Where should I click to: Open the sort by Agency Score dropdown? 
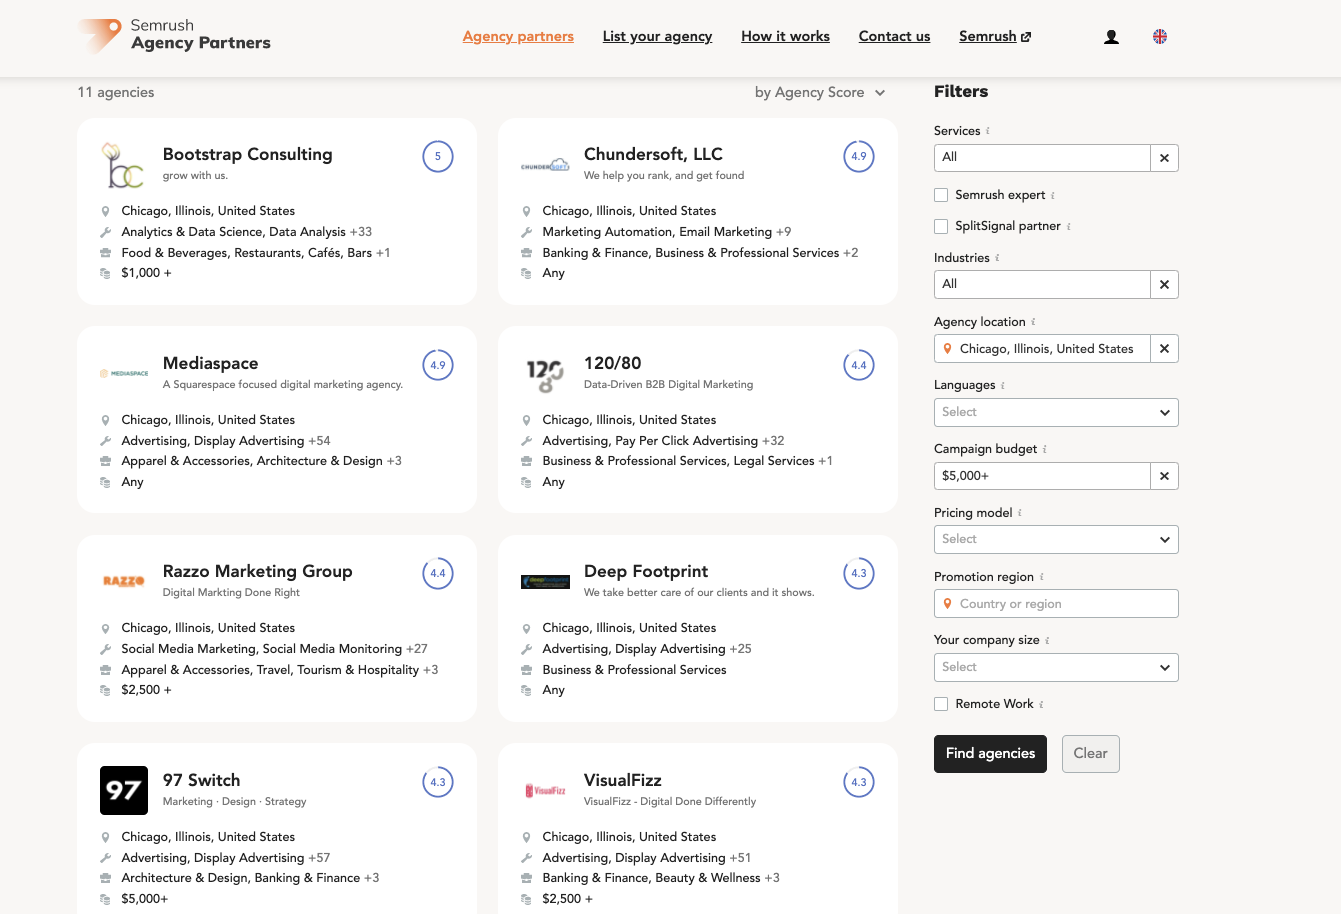pyautogui.click(x=820, y=92)
